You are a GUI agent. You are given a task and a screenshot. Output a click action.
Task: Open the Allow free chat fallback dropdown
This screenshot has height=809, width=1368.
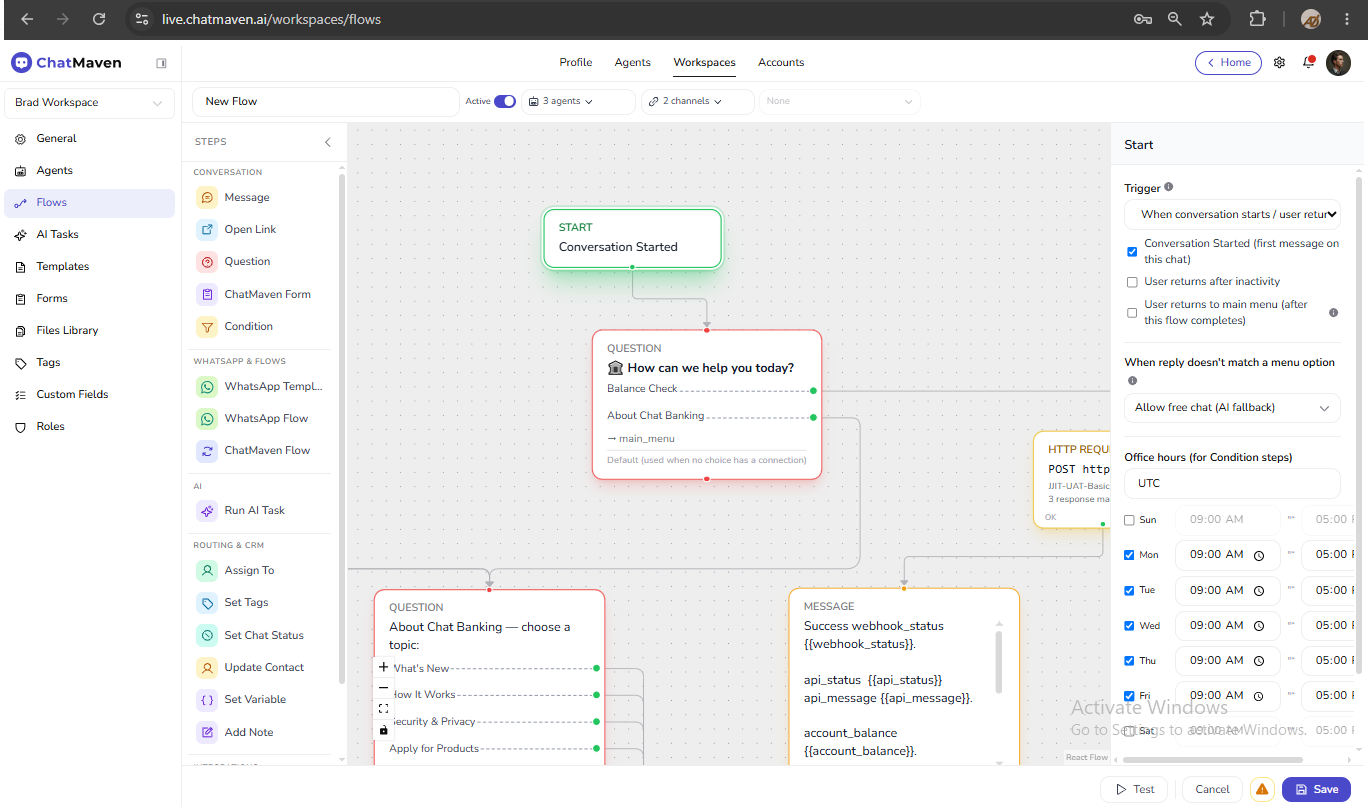[x=1232, y=408]
